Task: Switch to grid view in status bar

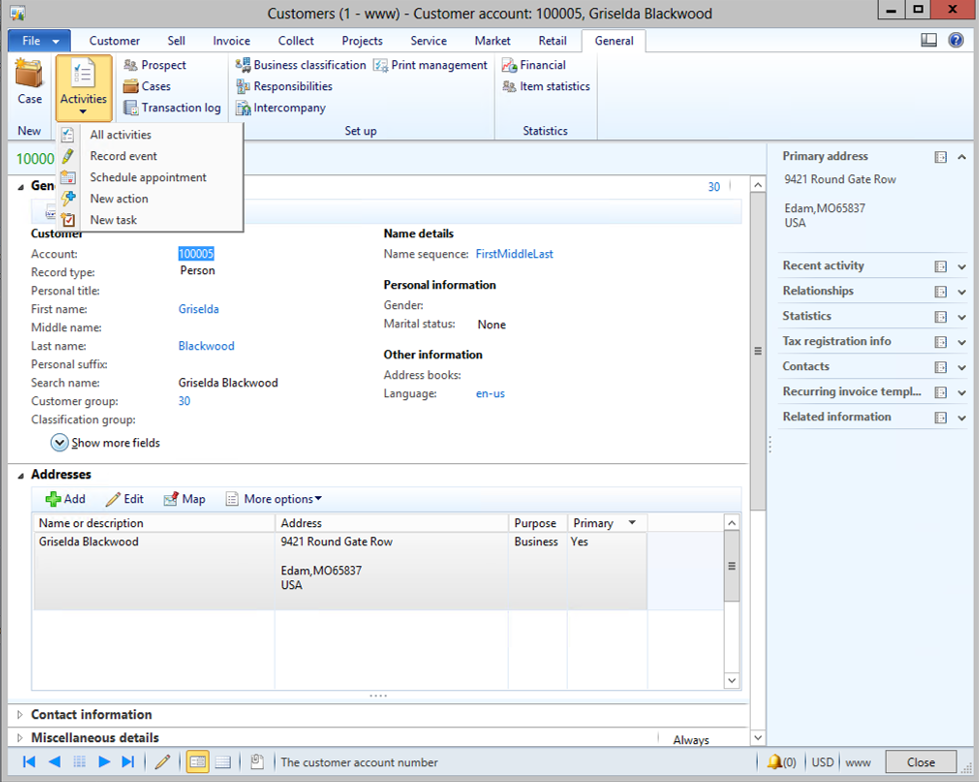Action: (x=223, y=762)
